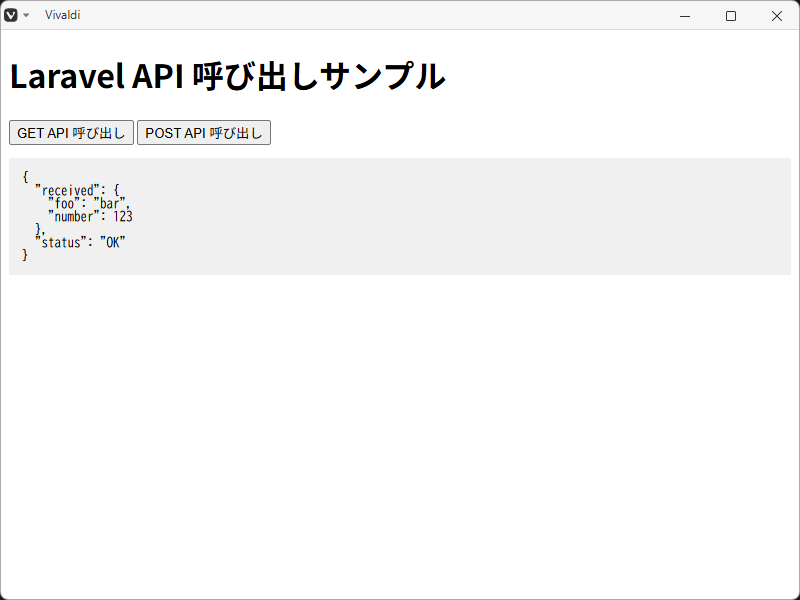This screenshot has width=800, height=600.
Task: Click the "status" key in the response
Action: click(x=60, y=242)
